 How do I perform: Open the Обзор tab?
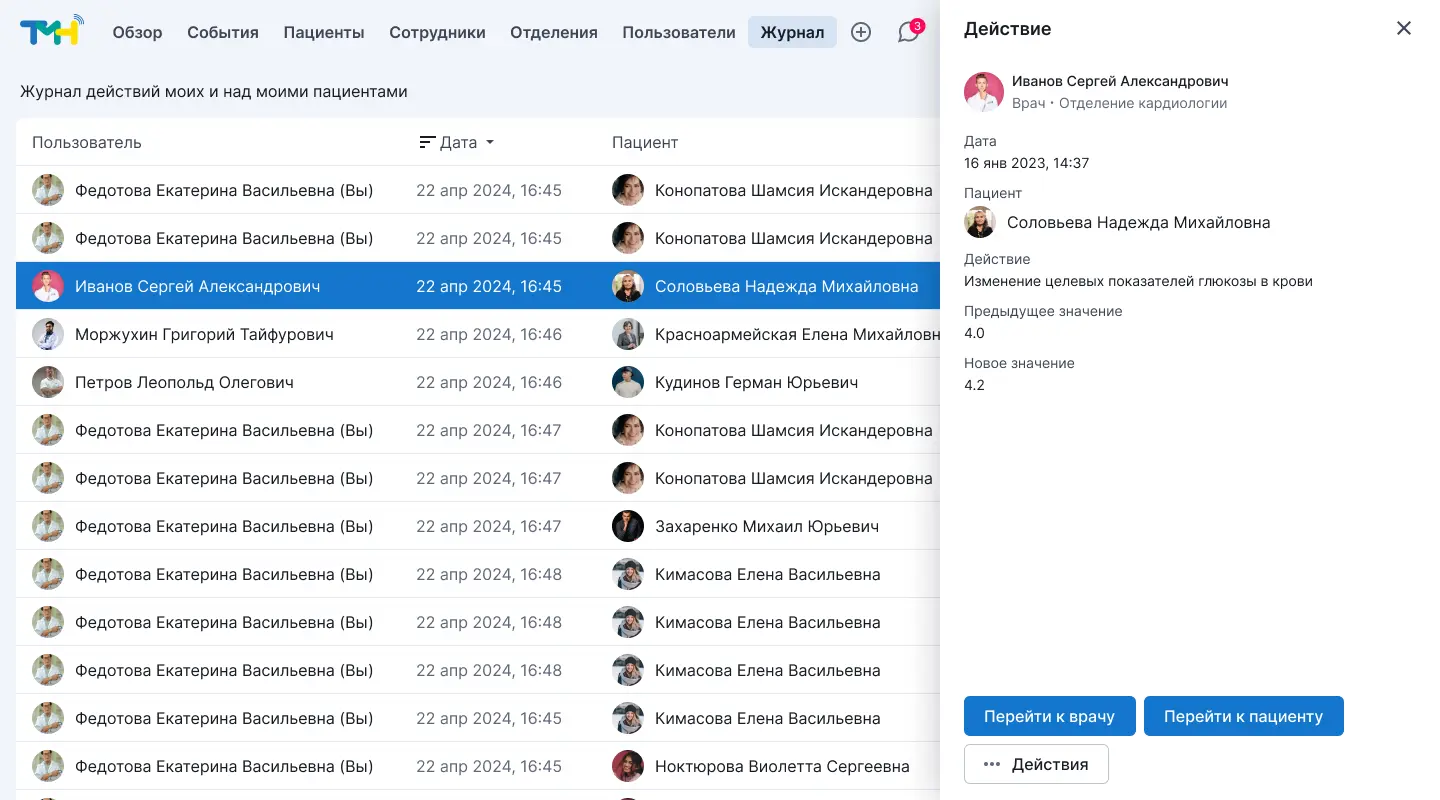(137, 32)
